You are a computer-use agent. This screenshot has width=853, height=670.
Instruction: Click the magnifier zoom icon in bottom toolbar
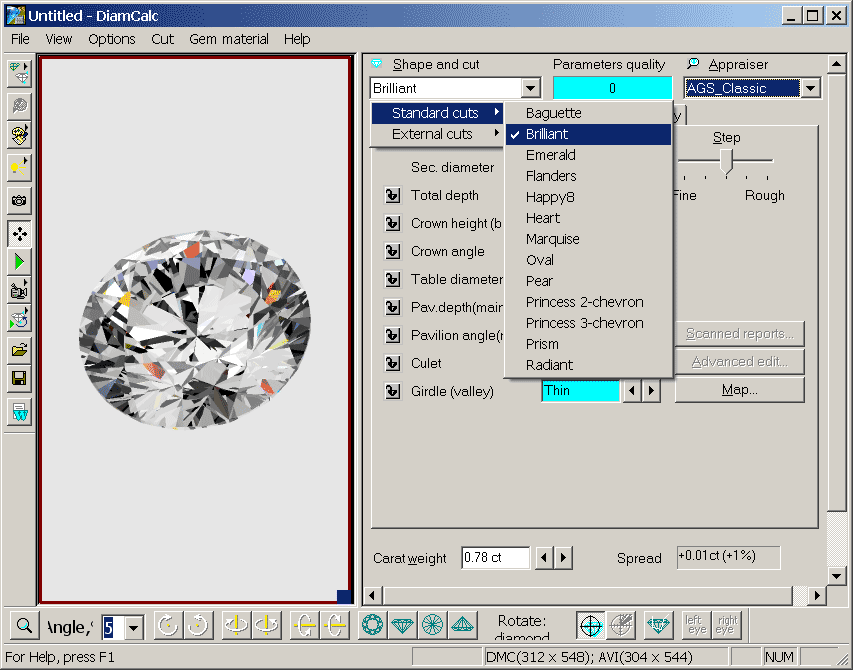(x=24, y=626)
